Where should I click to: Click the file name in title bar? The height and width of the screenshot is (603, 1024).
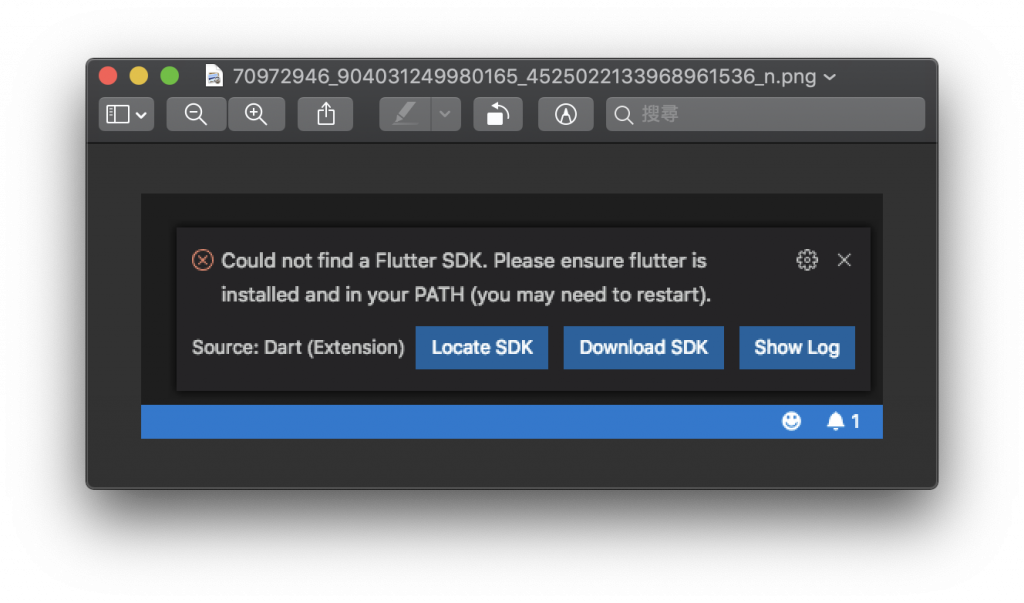(524, 77)
